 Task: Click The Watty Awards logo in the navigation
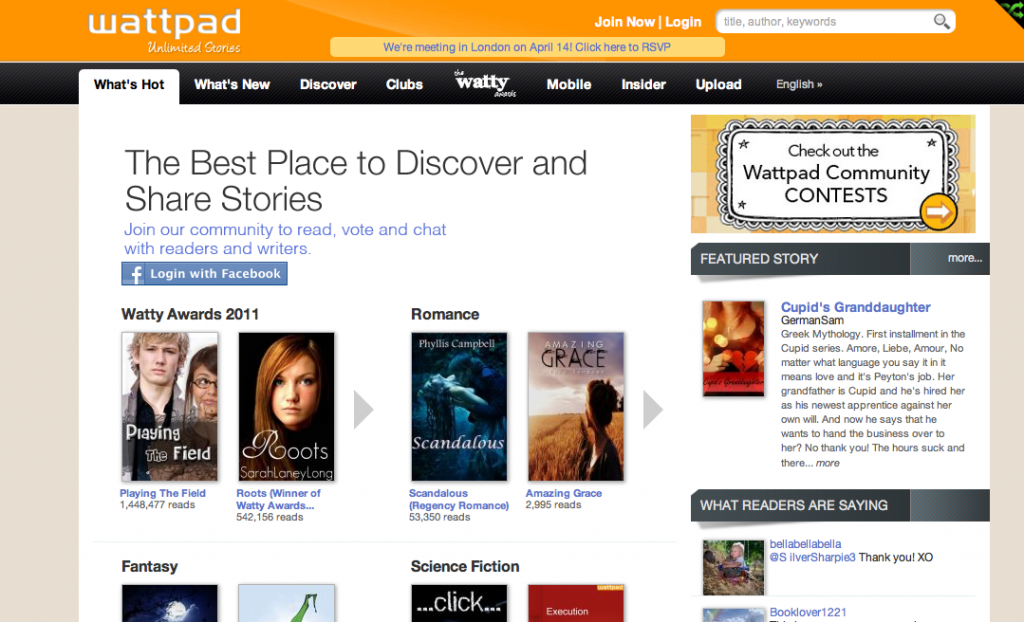(x=483, y=84)
